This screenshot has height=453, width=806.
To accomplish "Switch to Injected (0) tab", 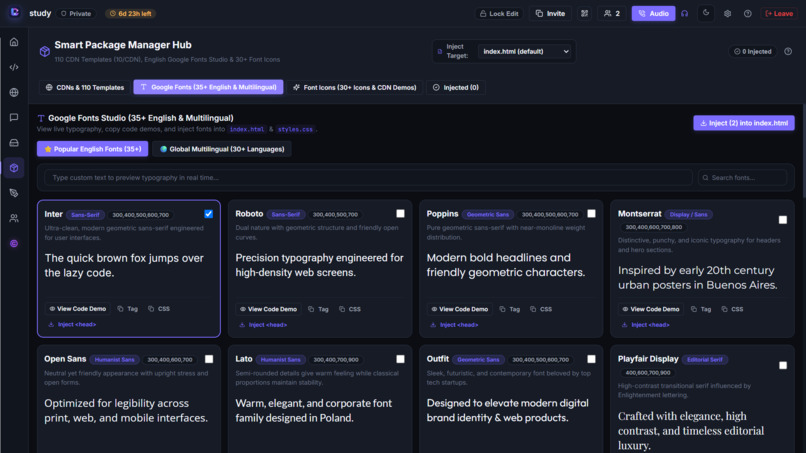I will (x=456, y=87).
